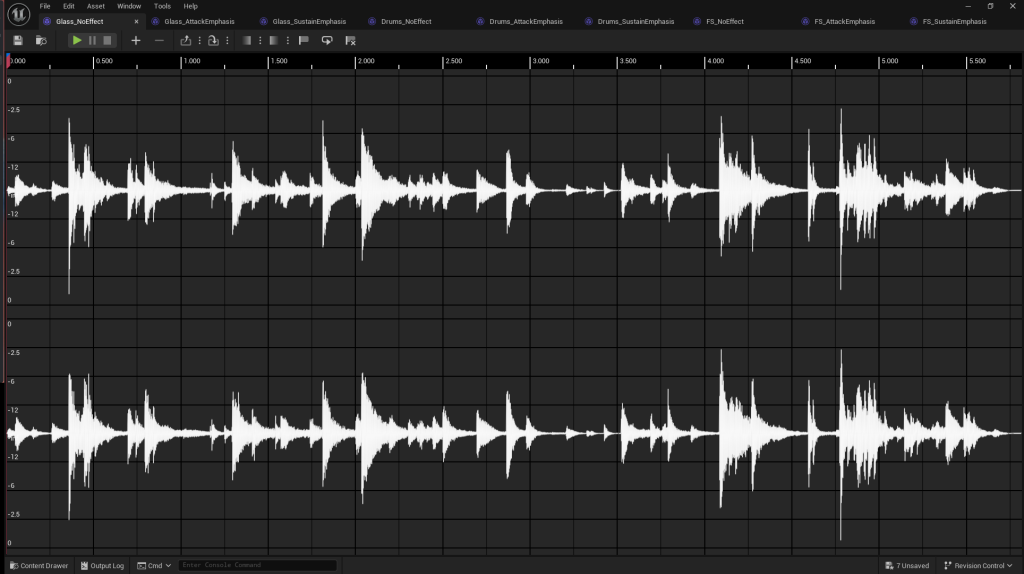Open fade out options three-dot menu
Screen dimensions: 1024x574
(x=287, y=40)
